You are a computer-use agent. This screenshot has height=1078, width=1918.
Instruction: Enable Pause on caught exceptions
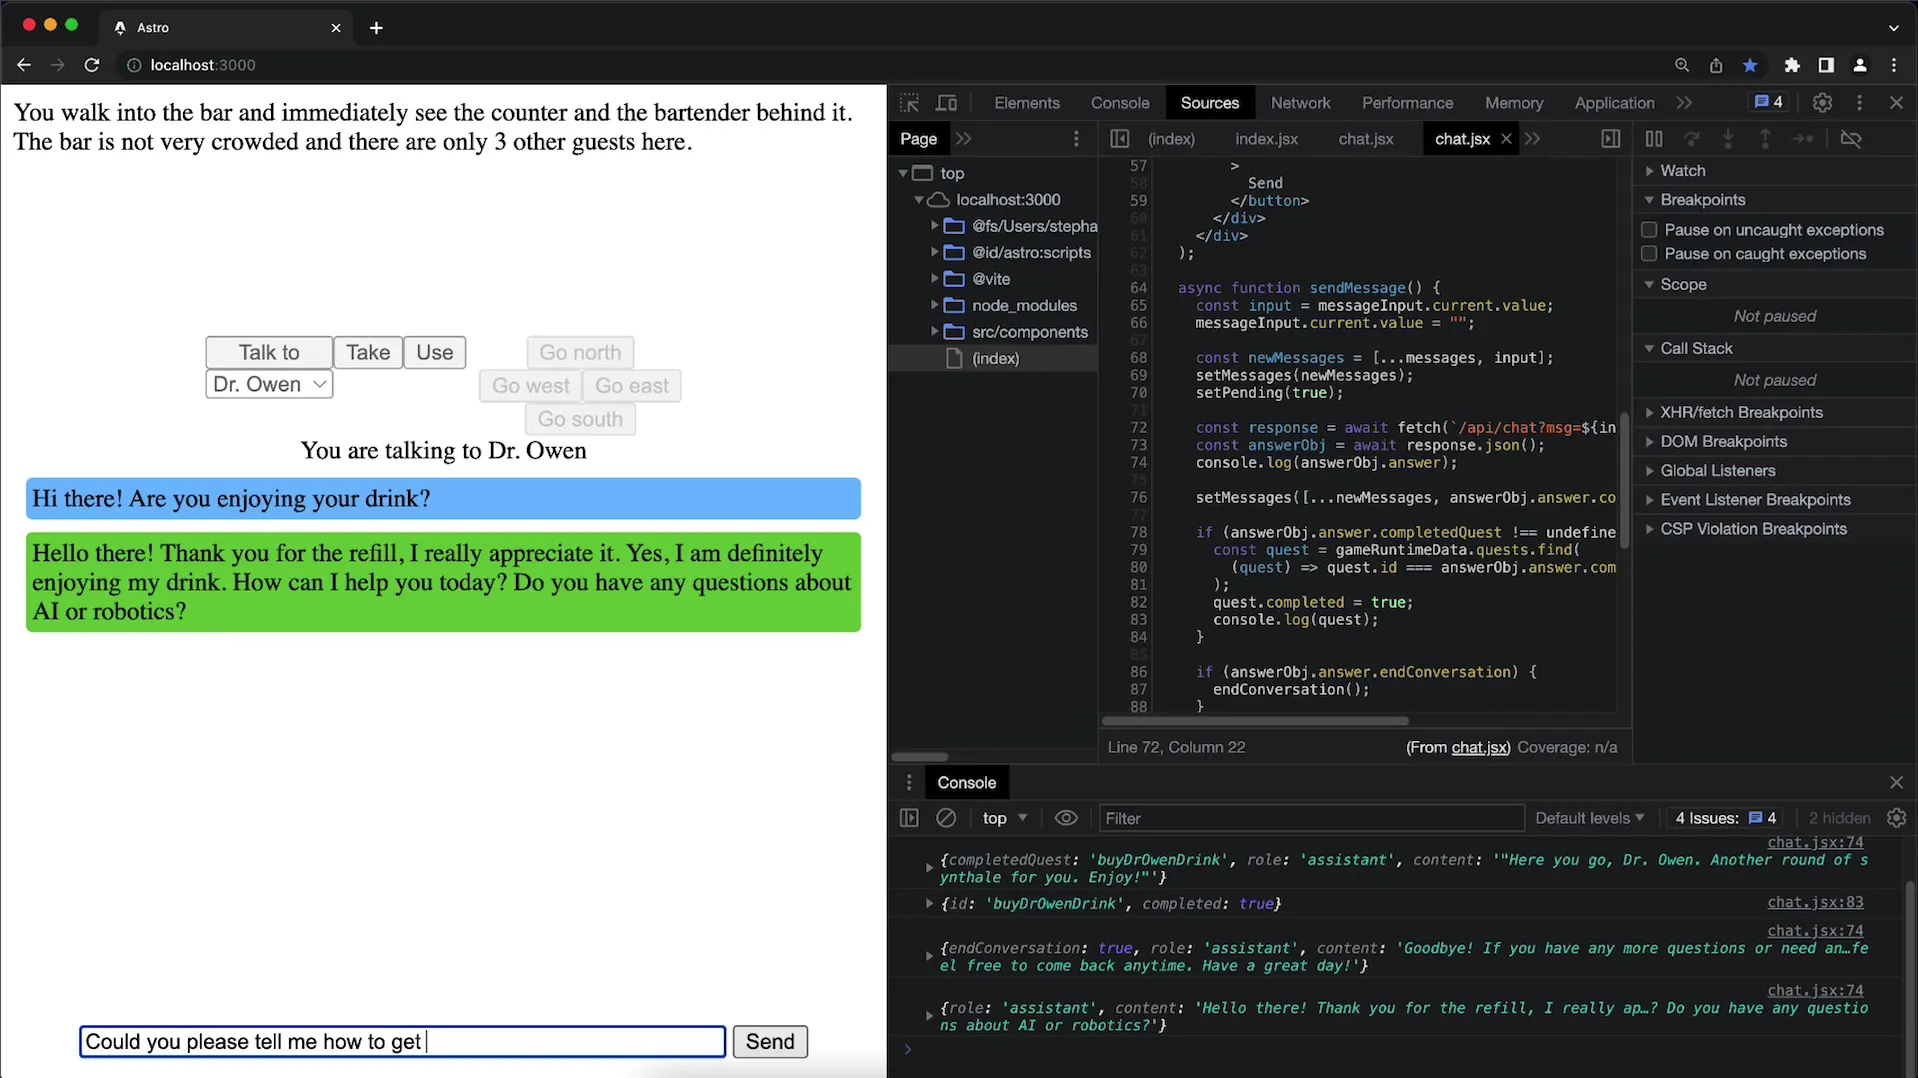click(x=1649, y=254)
